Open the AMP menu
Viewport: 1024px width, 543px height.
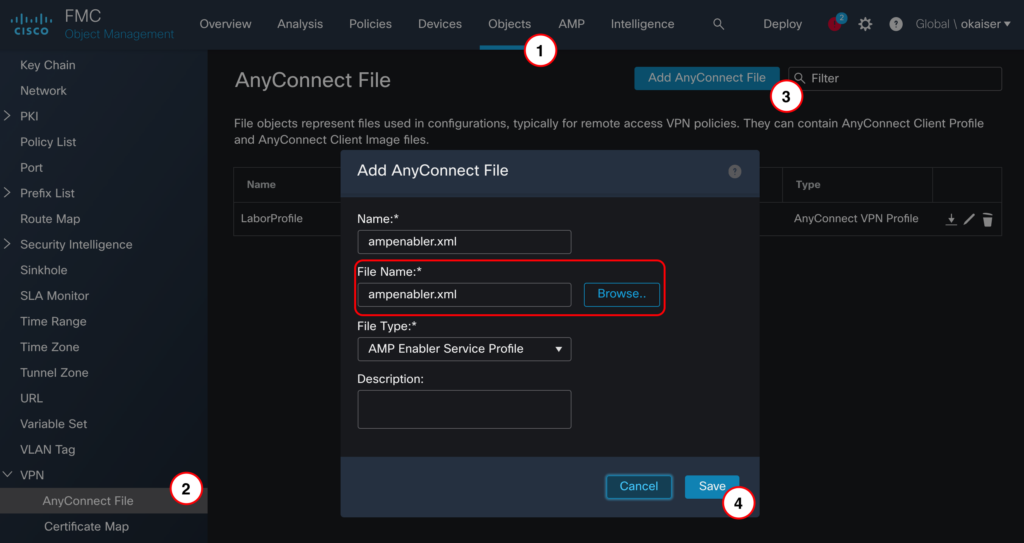coord(571,24)
